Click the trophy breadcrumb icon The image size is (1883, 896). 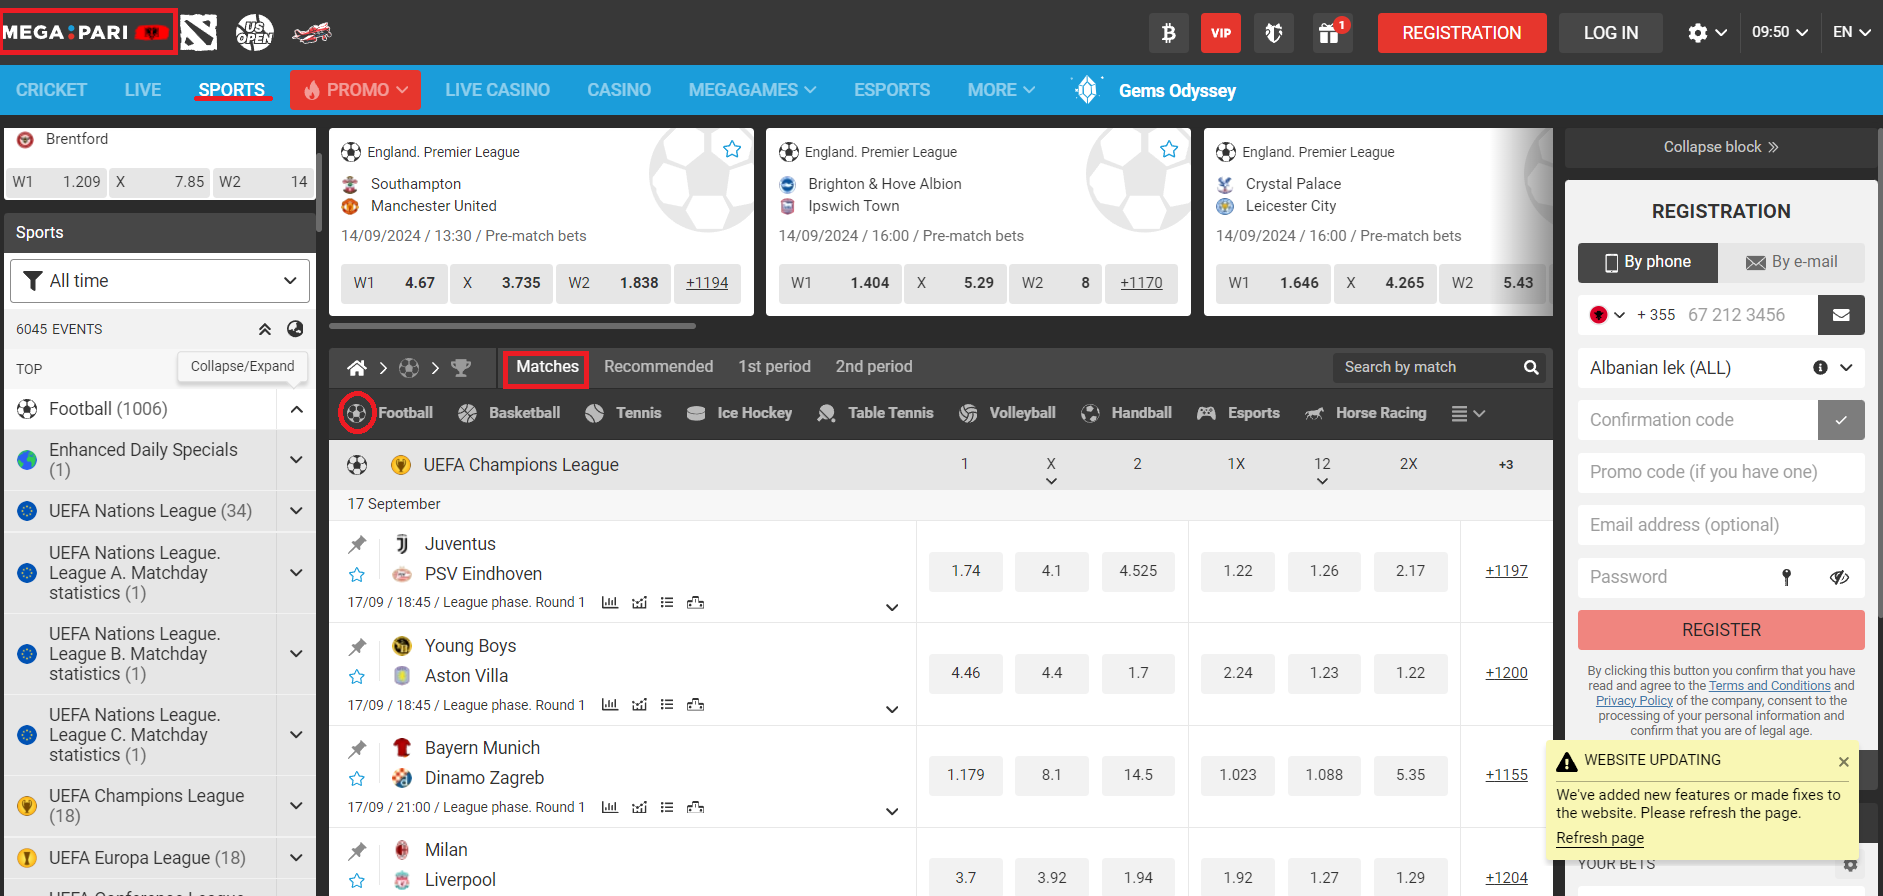click(x=461, y=367)
